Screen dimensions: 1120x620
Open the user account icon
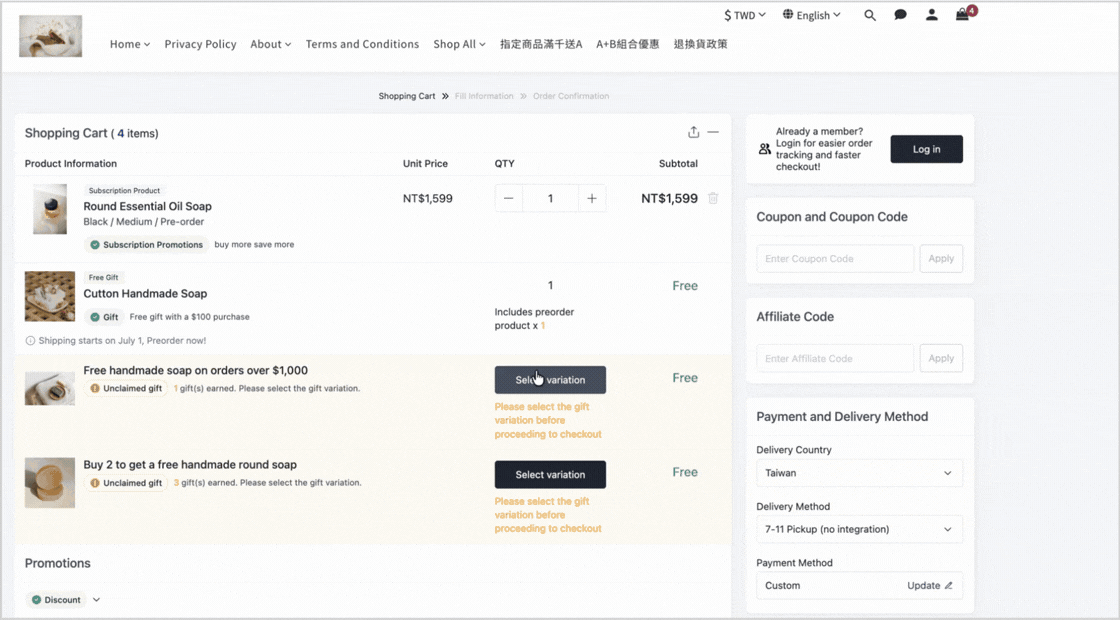(x=931, y=15)
